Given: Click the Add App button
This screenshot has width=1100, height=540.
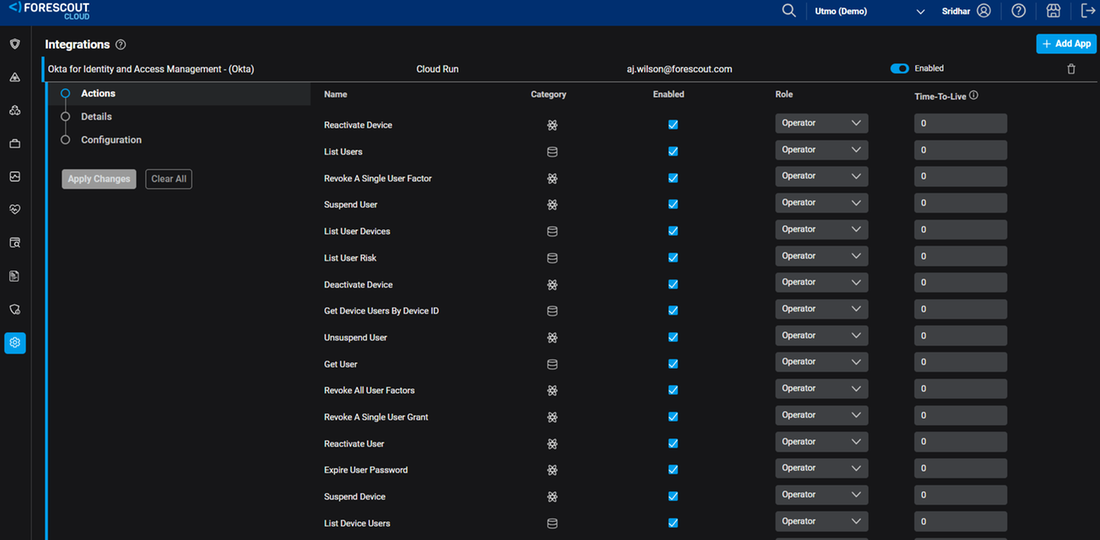Looking at the screenshot, I should pos(1066,44).
